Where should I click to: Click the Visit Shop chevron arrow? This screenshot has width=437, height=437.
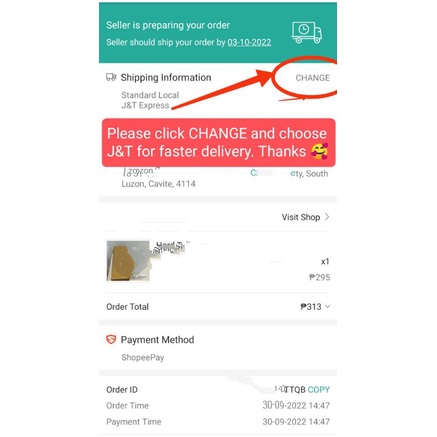[327, 217]
